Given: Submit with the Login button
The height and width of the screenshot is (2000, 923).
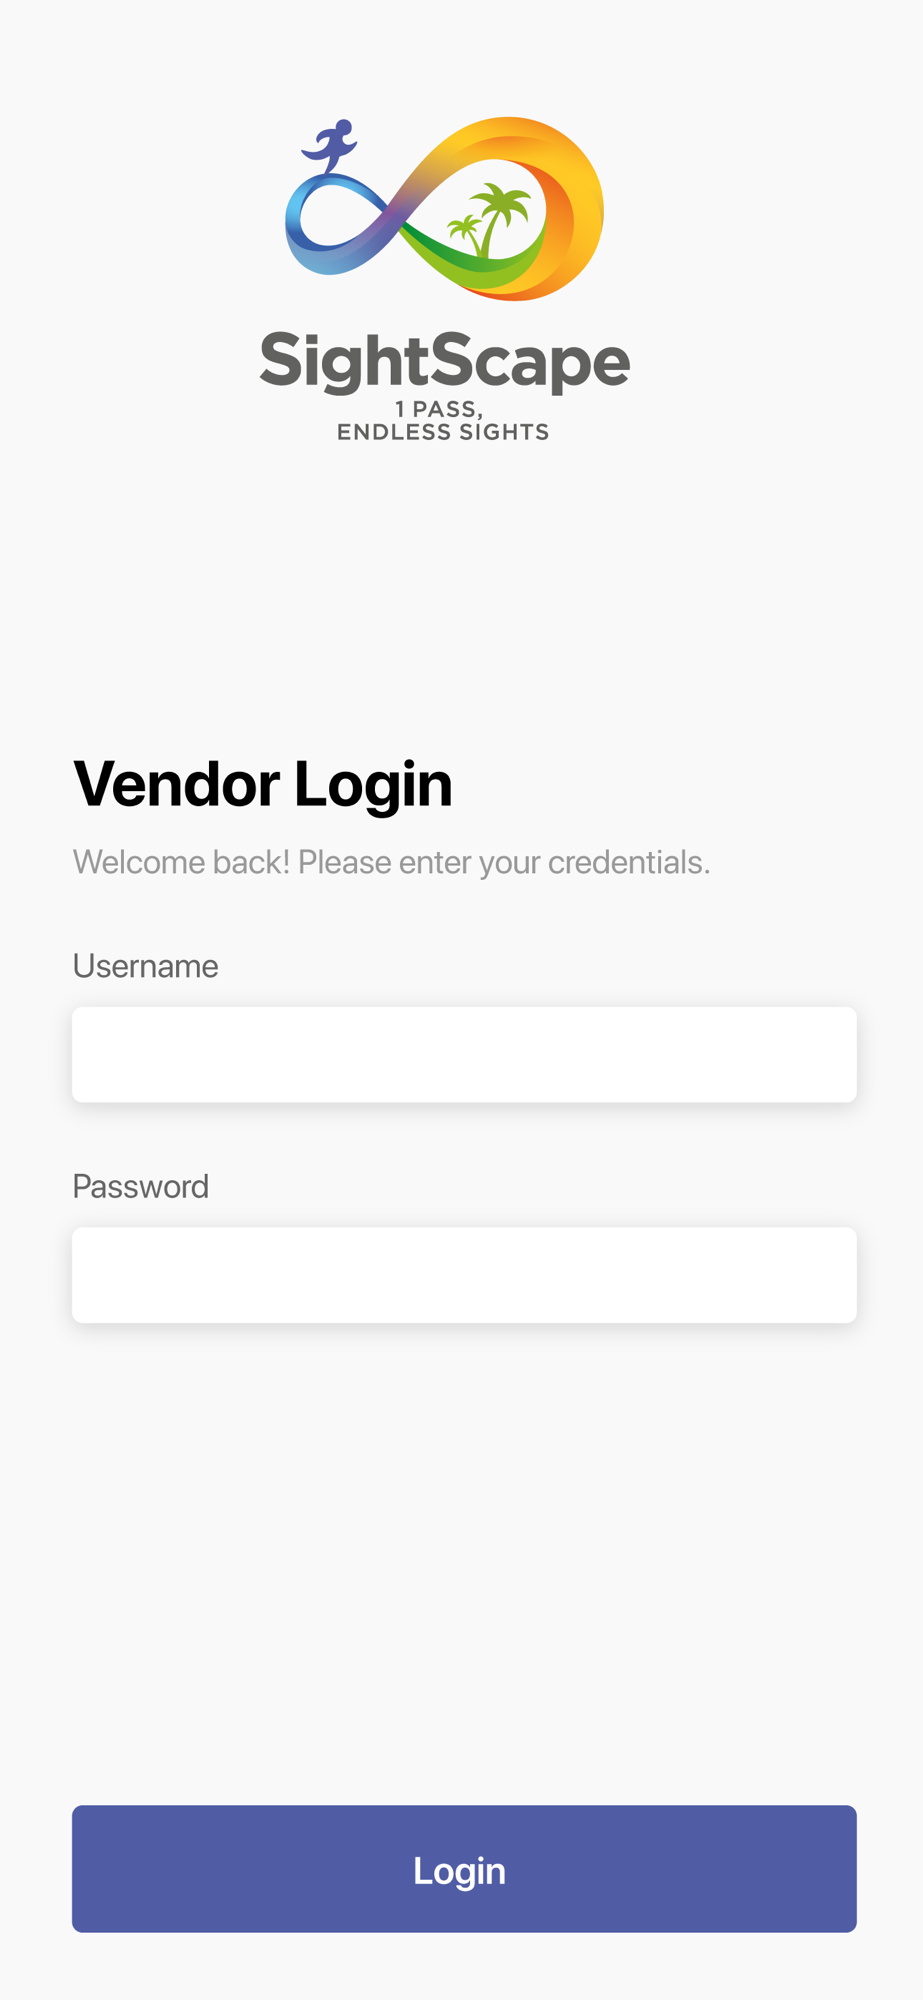Looking at the screenshot, I should 464,1869.
